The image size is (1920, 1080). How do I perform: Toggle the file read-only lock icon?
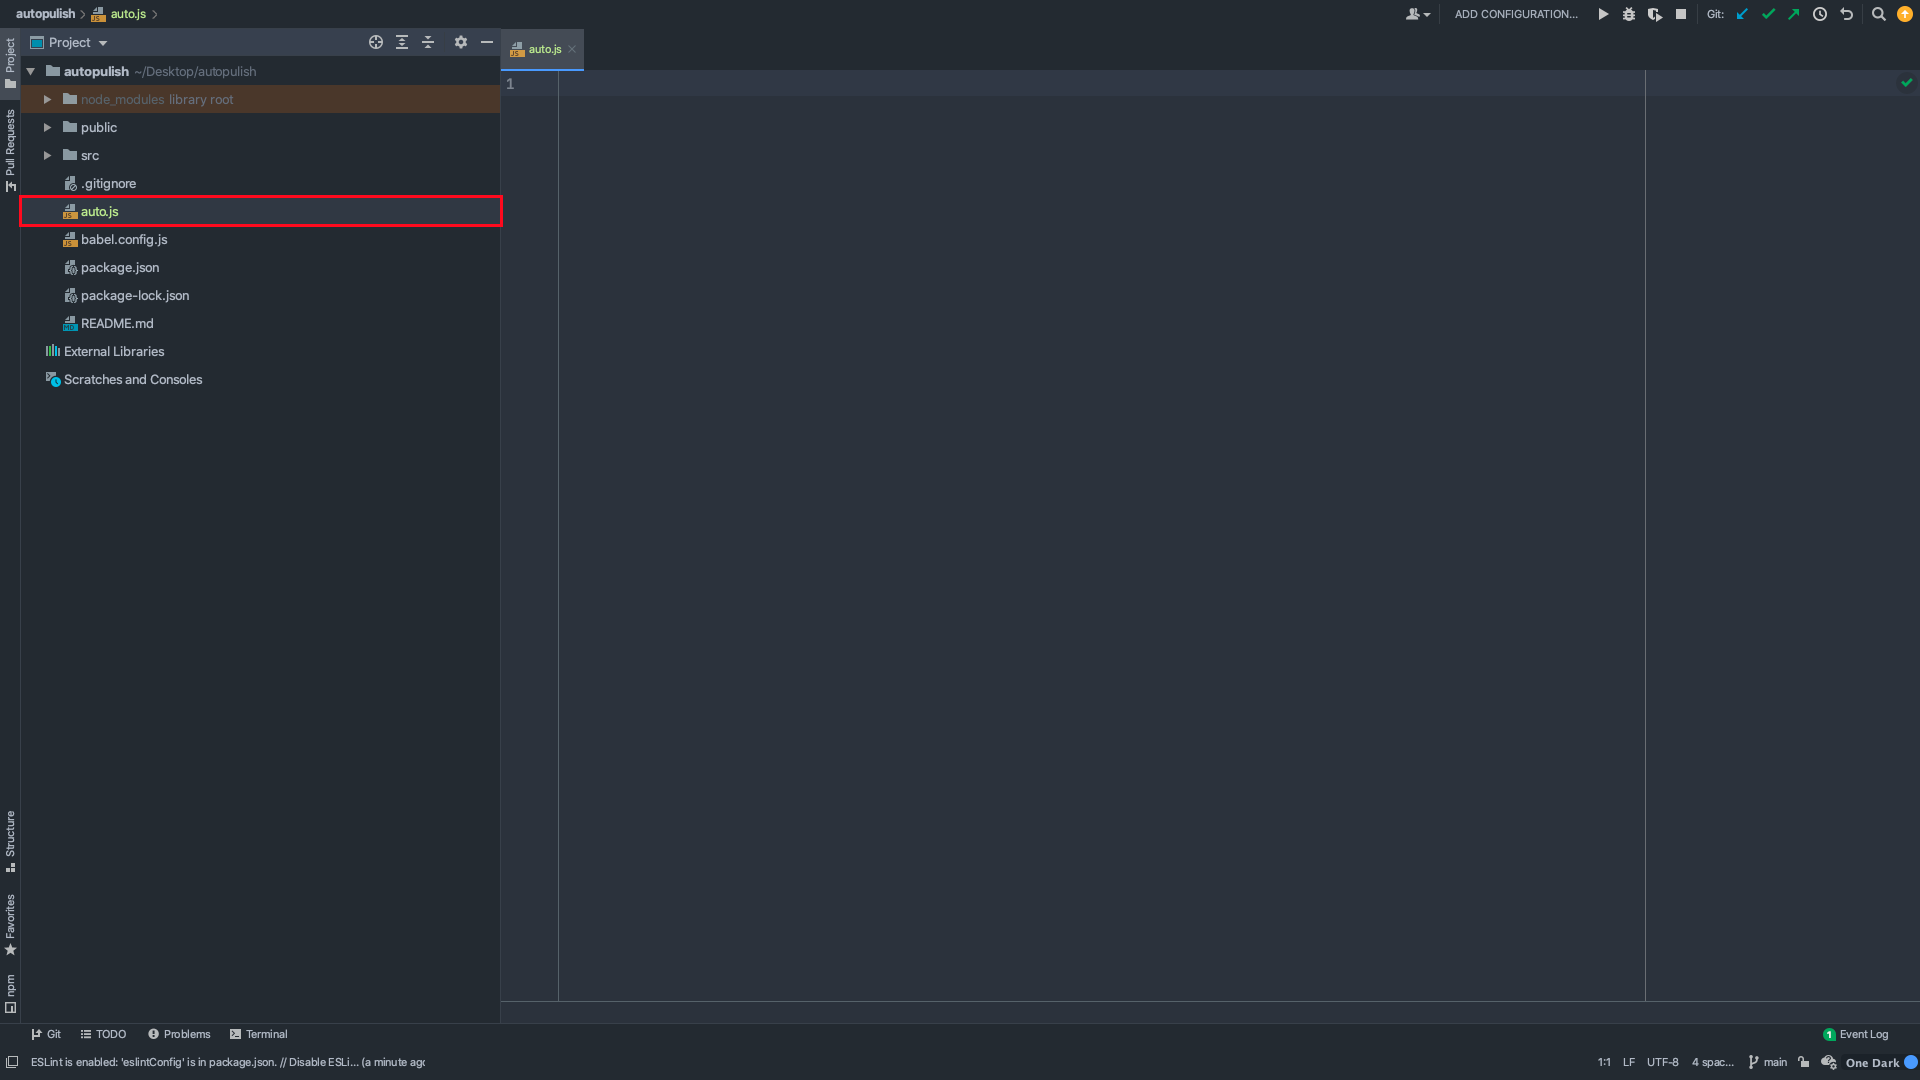coord(1804,1062)
